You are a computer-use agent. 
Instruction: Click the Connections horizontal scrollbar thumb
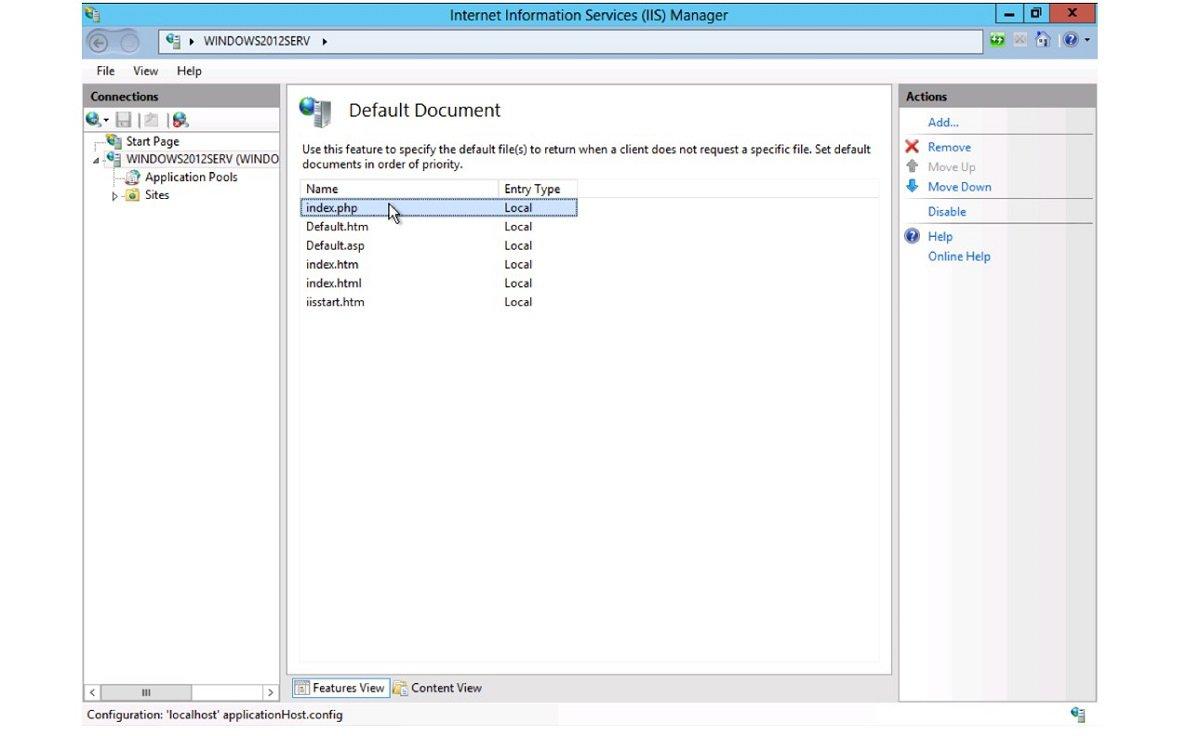[146, 692]
